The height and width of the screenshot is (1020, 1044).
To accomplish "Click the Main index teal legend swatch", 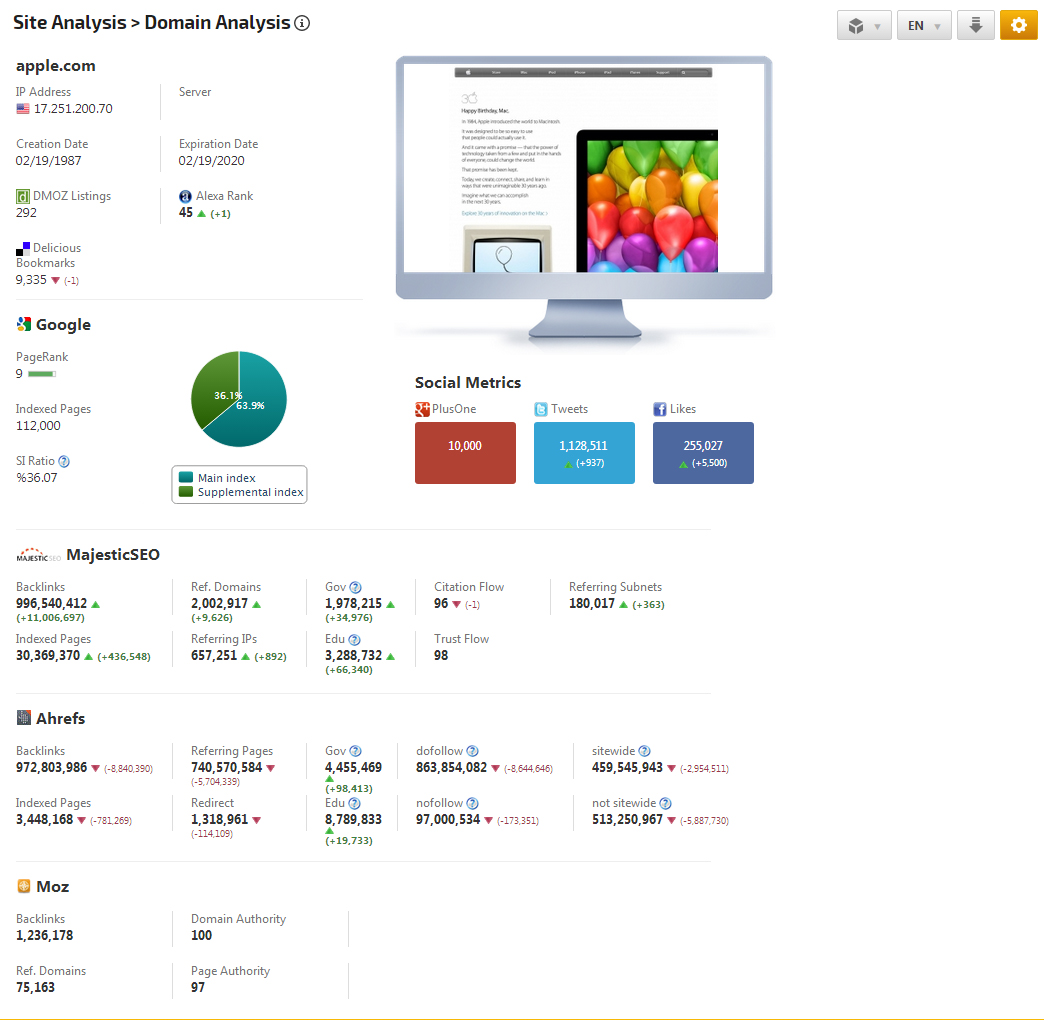I will click(x=186, y=477).
